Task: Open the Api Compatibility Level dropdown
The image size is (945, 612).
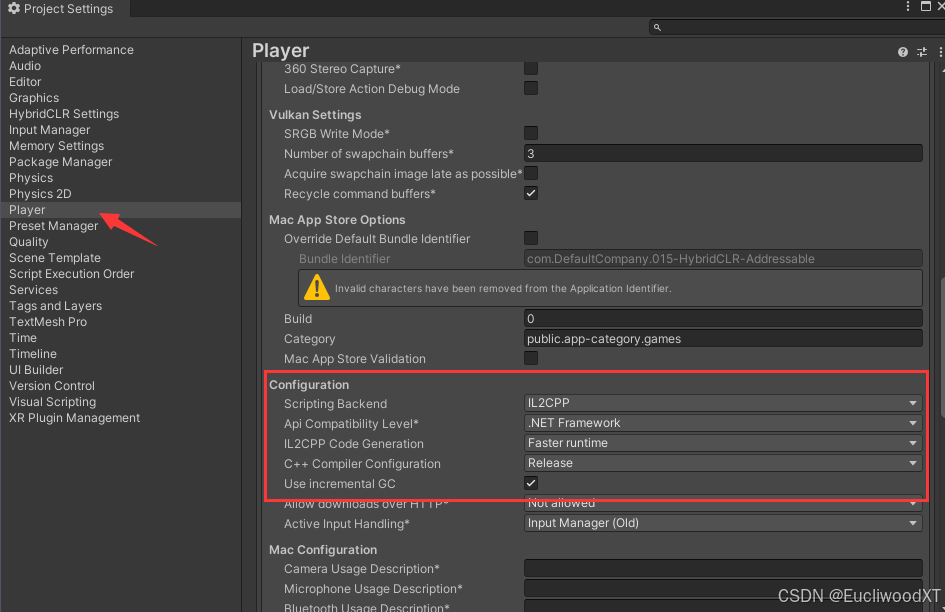Action: click(x=722, y=423)
